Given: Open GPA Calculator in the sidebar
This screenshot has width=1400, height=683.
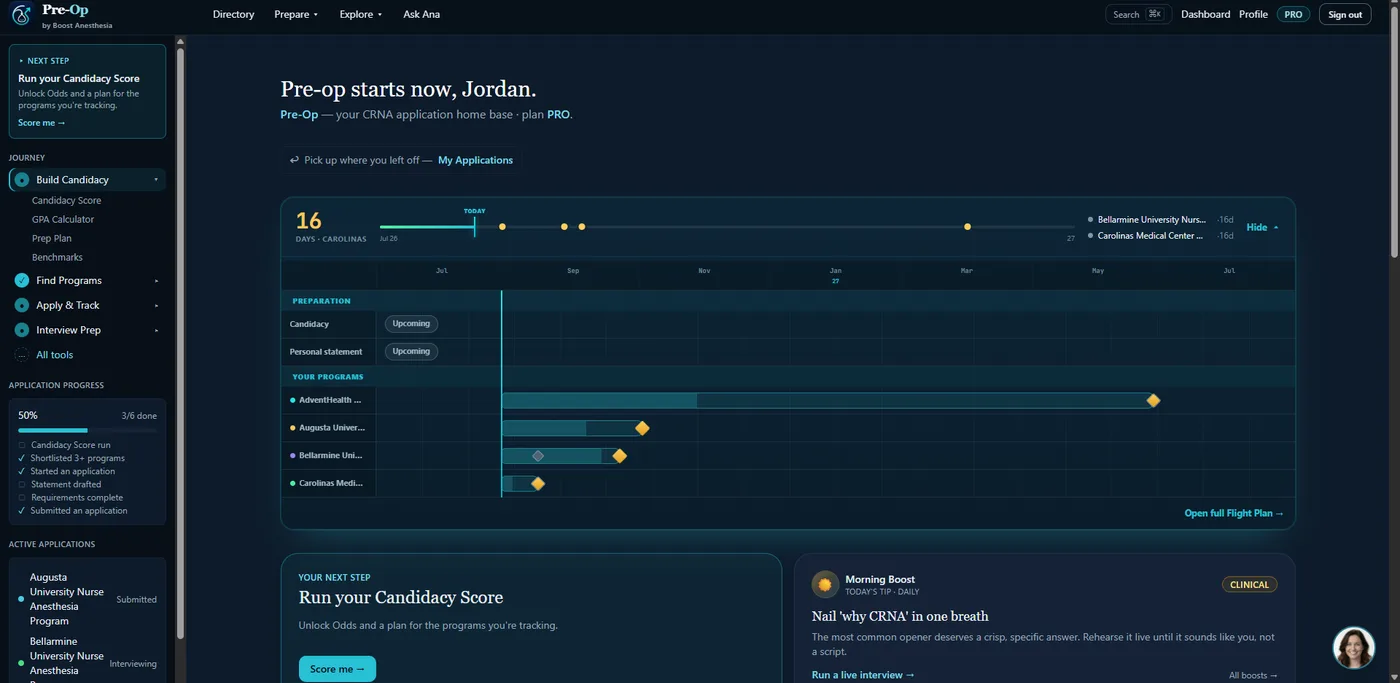Looking at the screenshot, I should coord(63,219).
